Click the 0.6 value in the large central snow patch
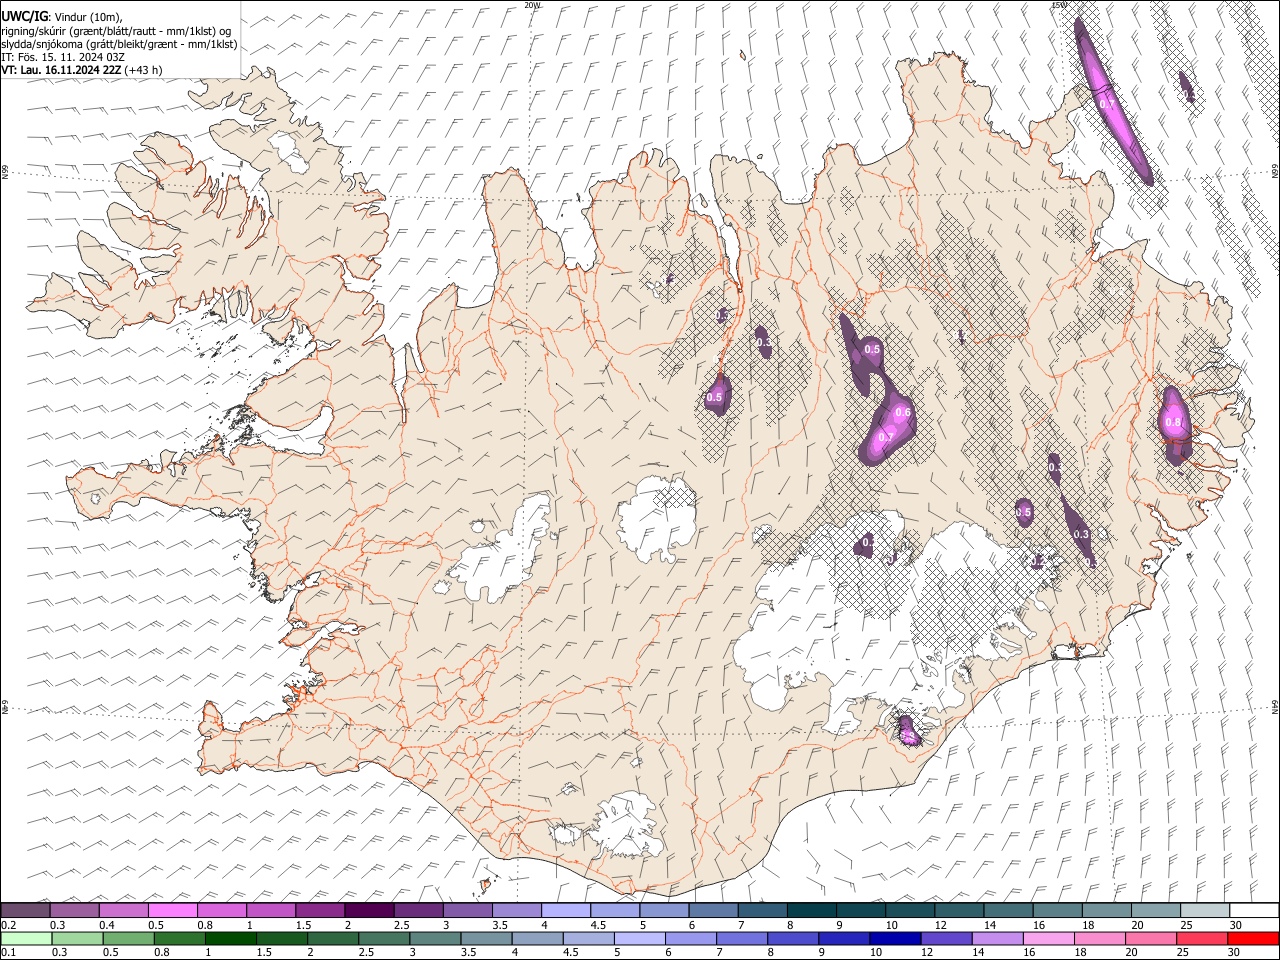The image size is (1280, 960). tap(903, 412)
